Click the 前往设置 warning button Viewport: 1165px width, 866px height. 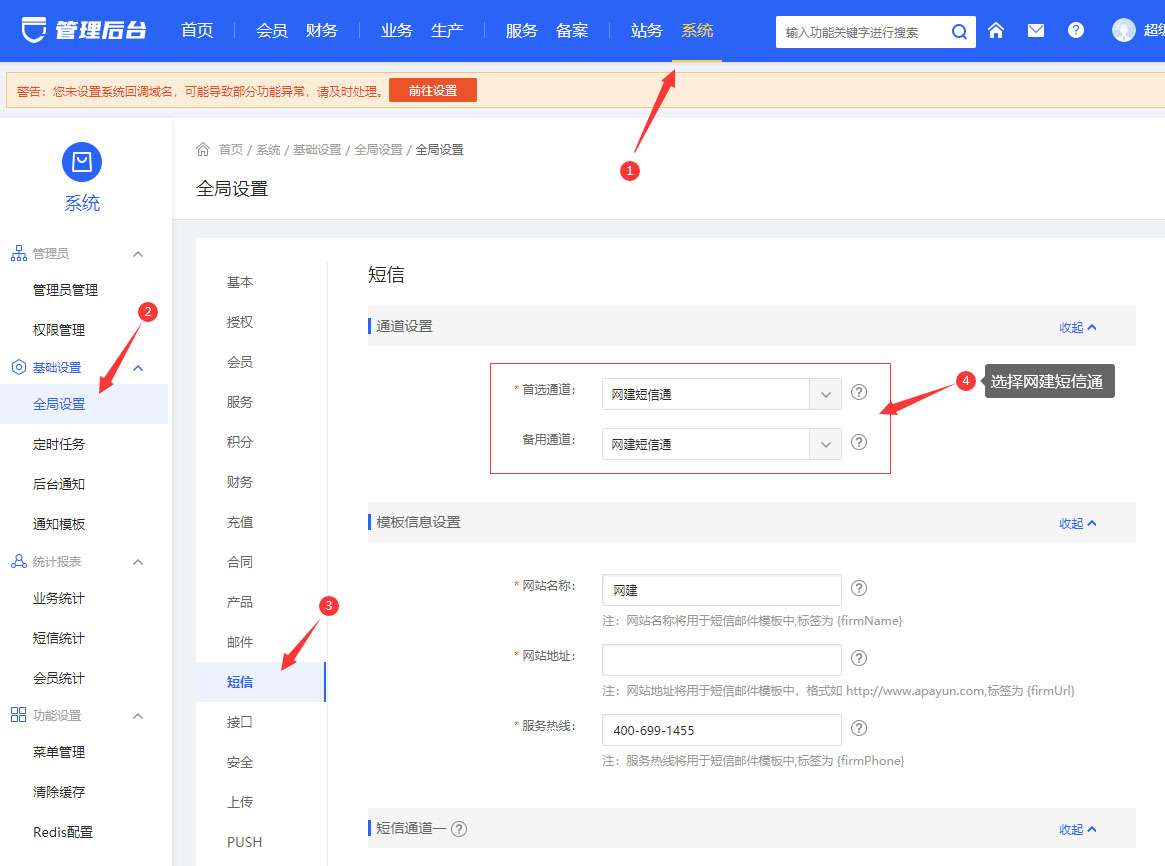[433, 91]
